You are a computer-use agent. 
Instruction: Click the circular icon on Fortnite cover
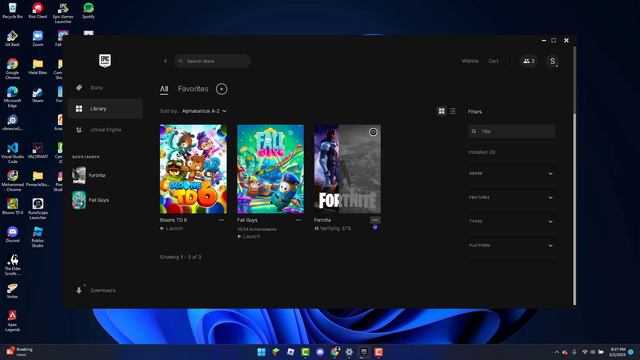click(373, 132)
